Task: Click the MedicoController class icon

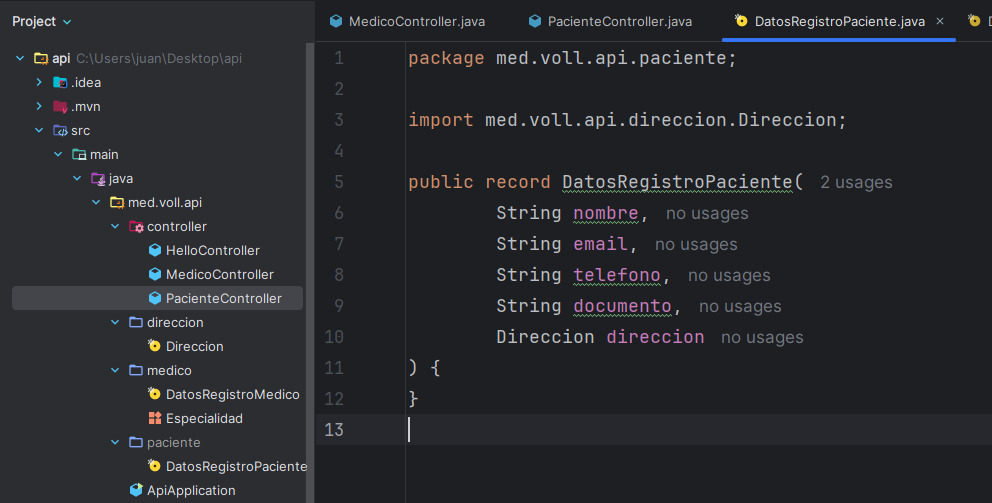Action: tap(155, 274)
